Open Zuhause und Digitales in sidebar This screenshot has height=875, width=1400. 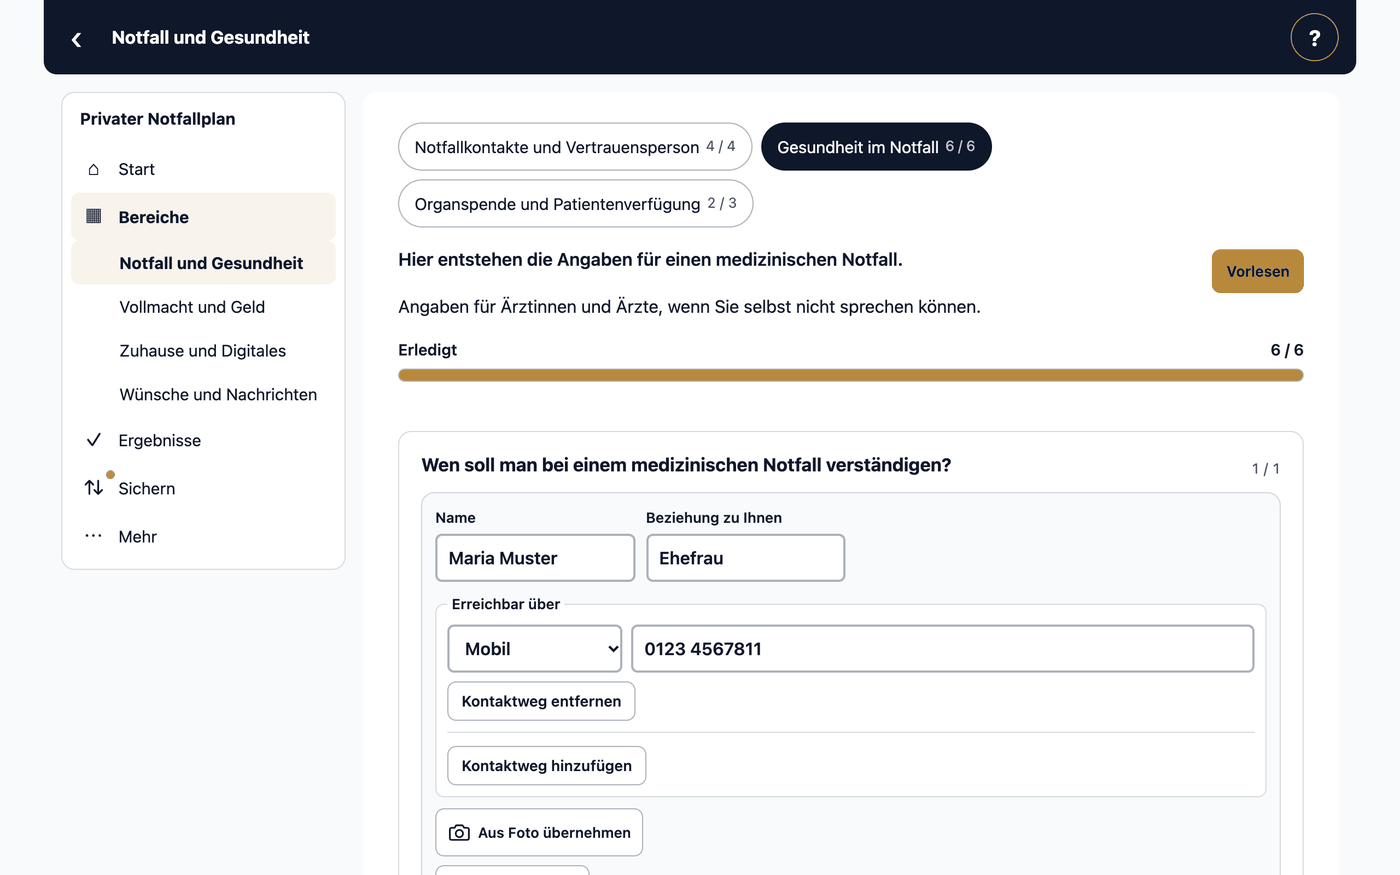[203, 351]
